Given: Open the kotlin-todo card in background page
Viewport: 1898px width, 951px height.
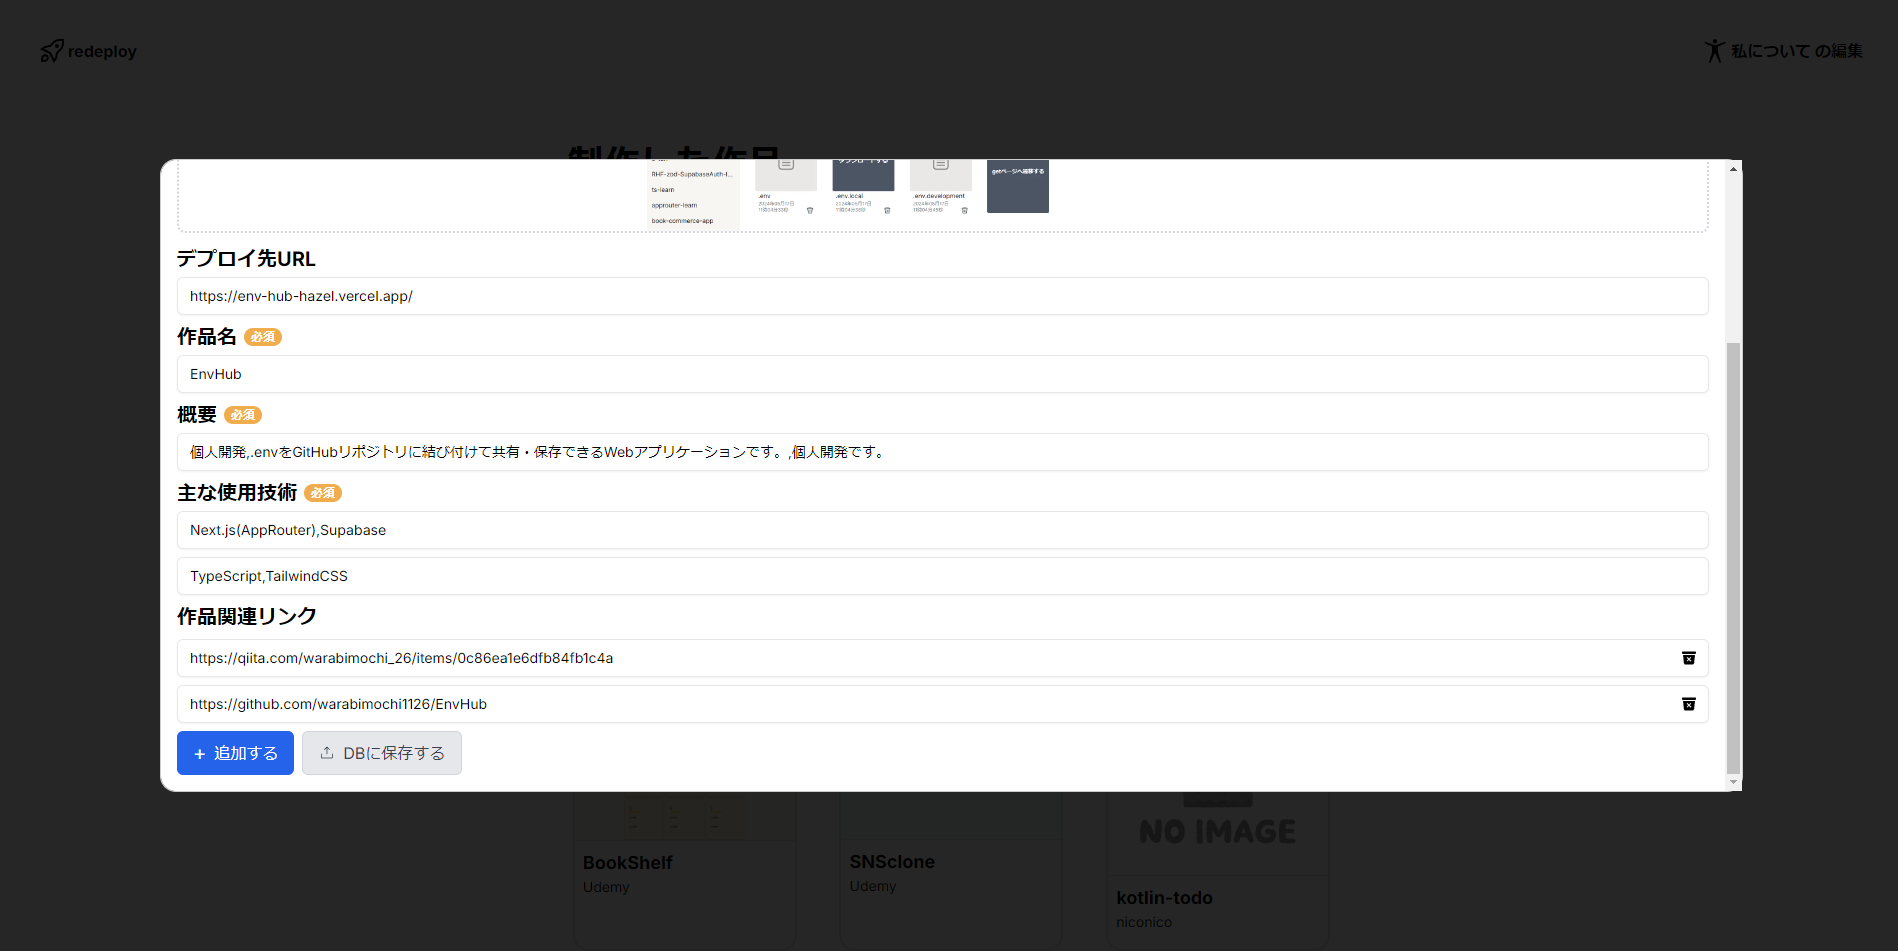Looking at the screenshot, I should 1218,870.
